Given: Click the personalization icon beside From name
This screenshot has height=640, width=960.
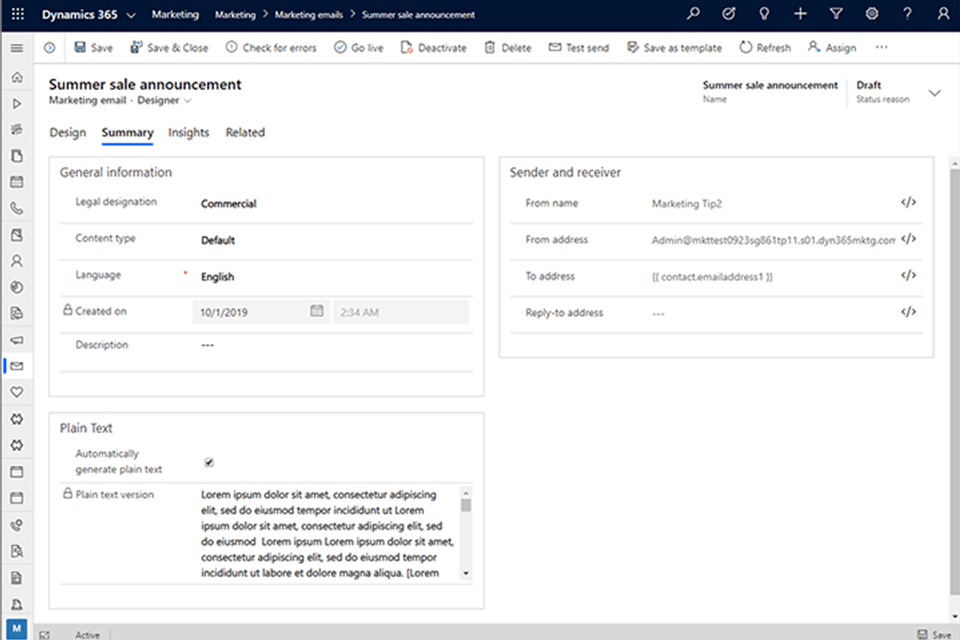Looking at the screenshot, I should pos(908,203).
